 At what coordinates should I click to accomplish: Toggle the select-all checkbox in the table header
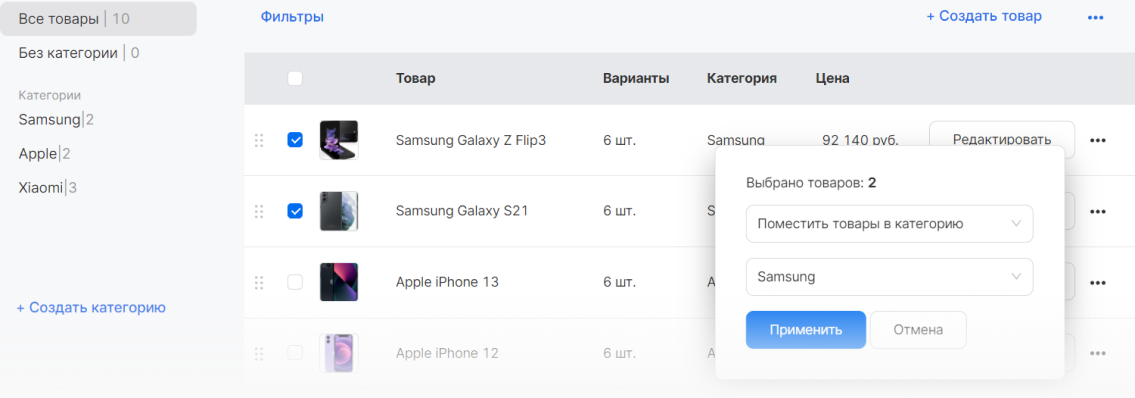(295, 78)
